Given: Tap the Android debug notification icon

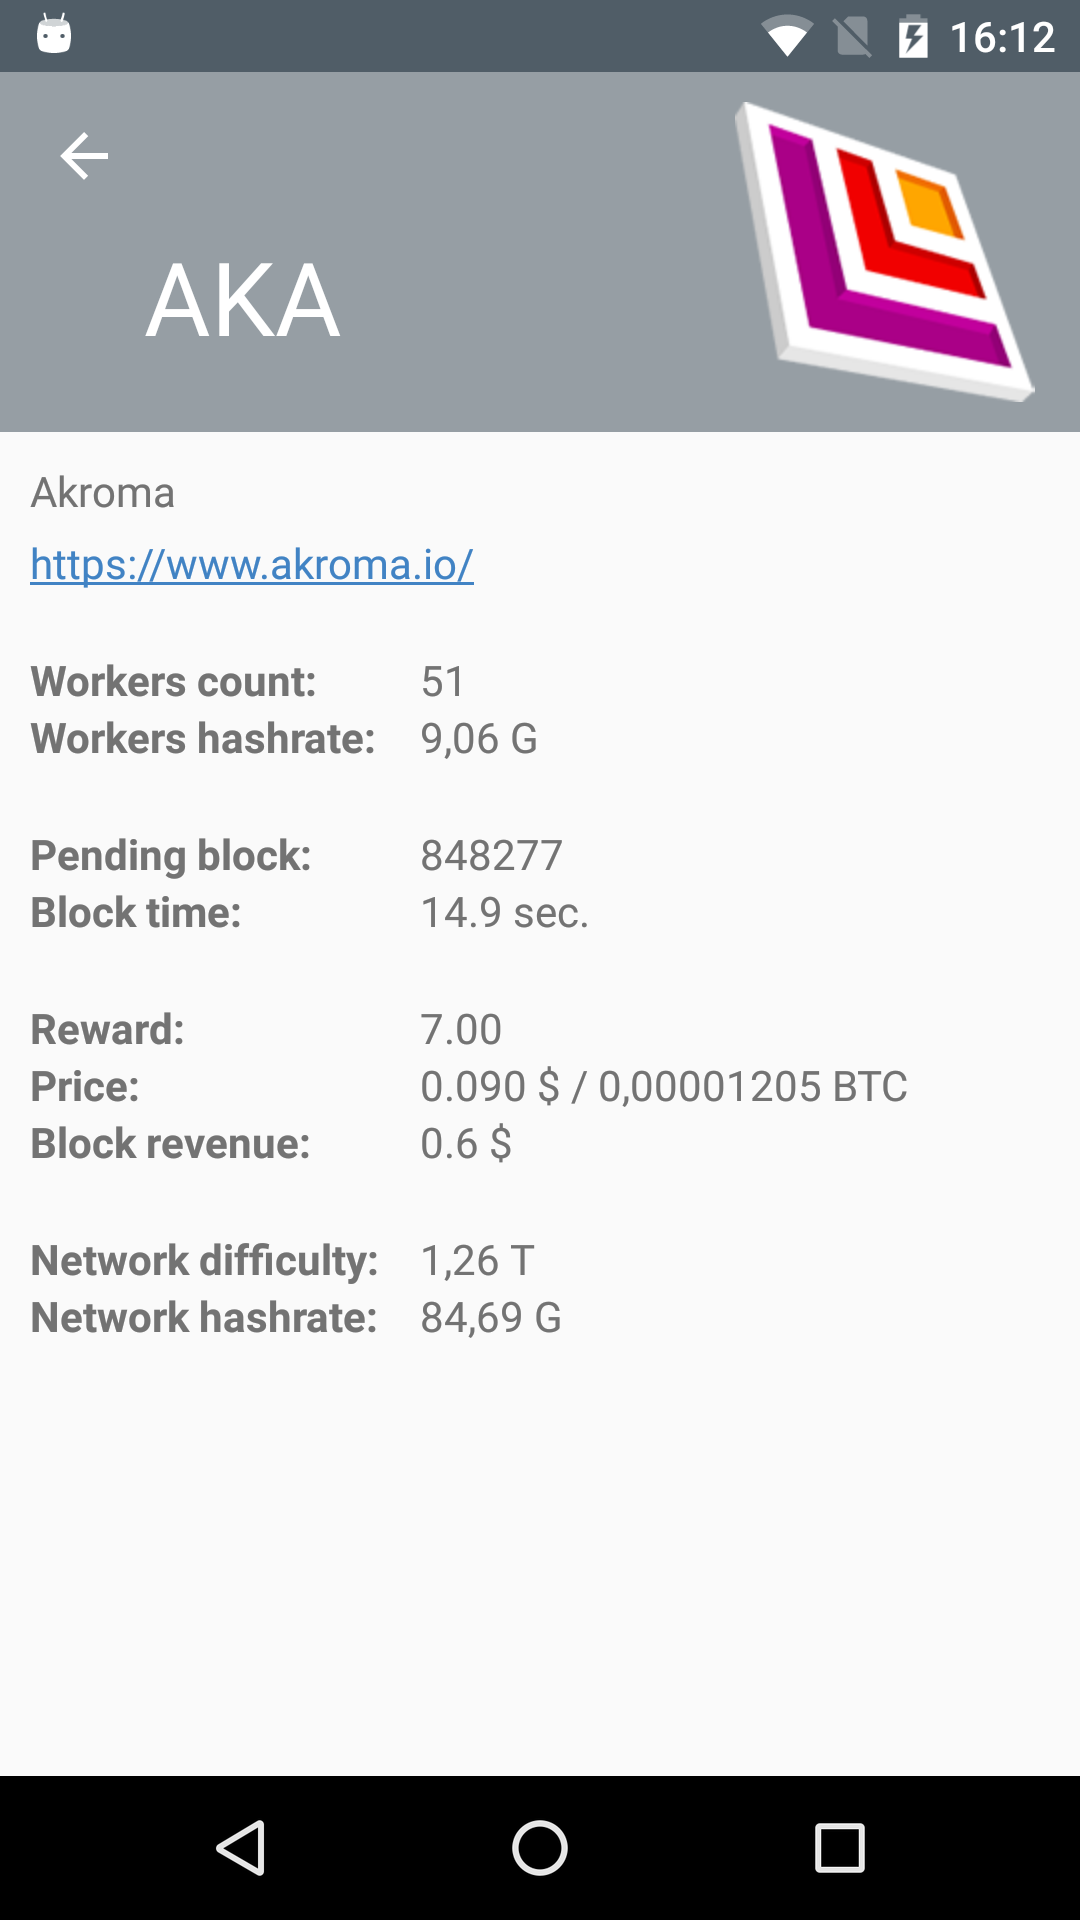Looking at the screenshot, I should click(x=54, y=34).
